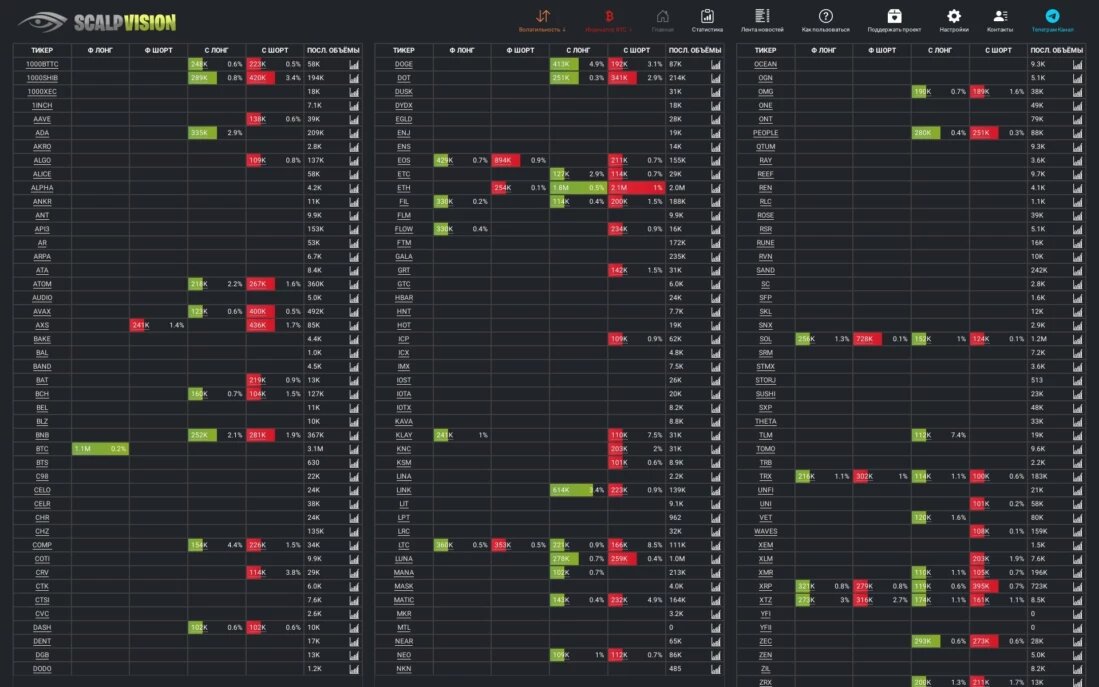Image resolution: width=1099 pixels, height=687 pixels.
Task: Open the SOL ticker link
Action: pos(765,339)
